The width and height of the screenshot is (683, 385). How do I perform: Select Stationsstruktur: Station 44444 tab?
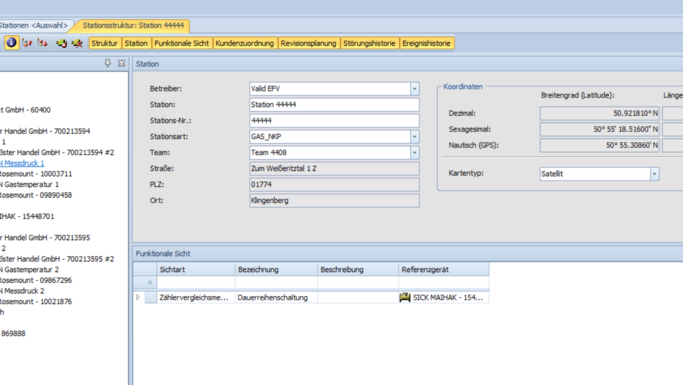133,25
